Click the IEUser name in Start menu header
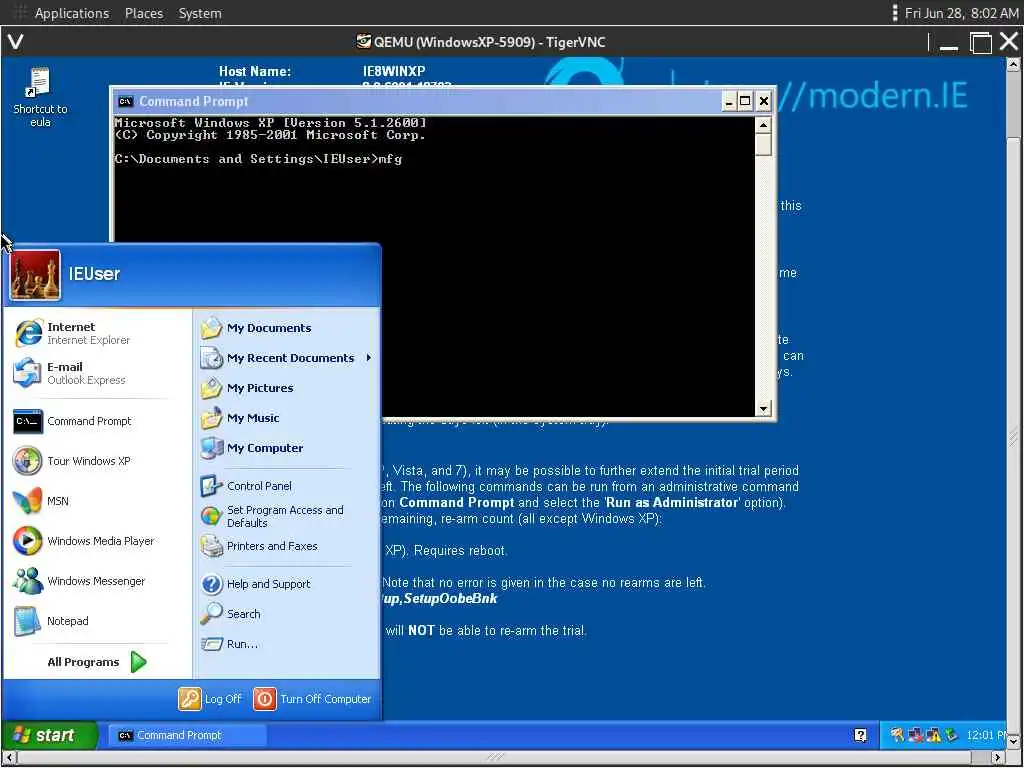 click(95, 274)
